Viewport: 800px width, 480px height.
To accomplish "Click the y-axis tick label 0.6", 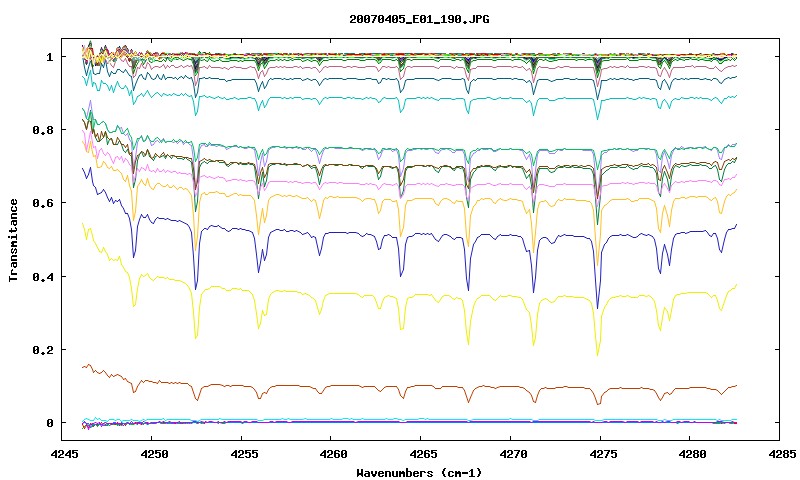I will (x=43, y=203).
